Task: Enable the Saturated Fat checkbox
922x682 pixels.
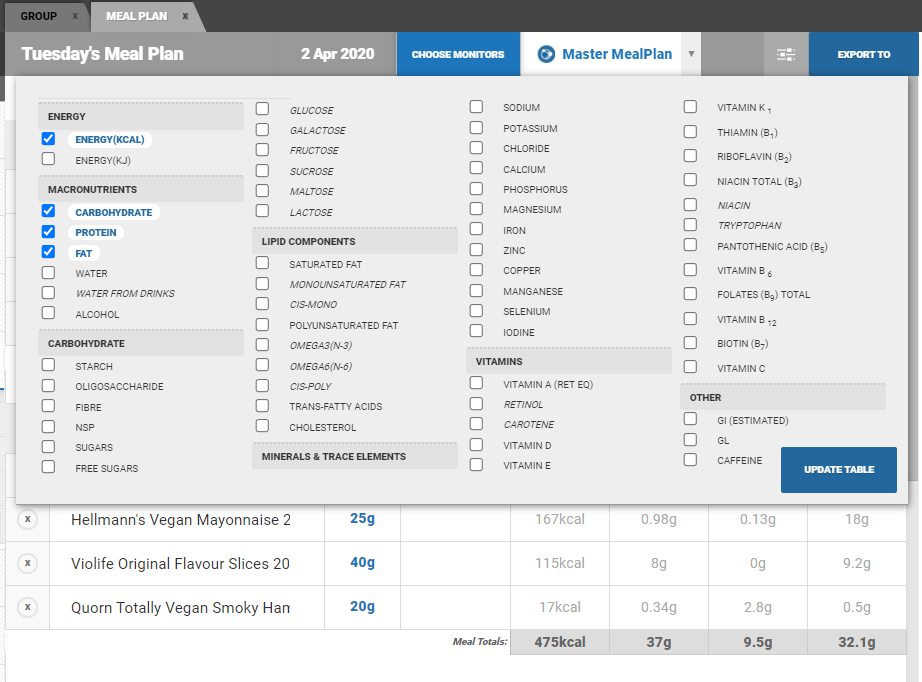Action: coord(262,263)
